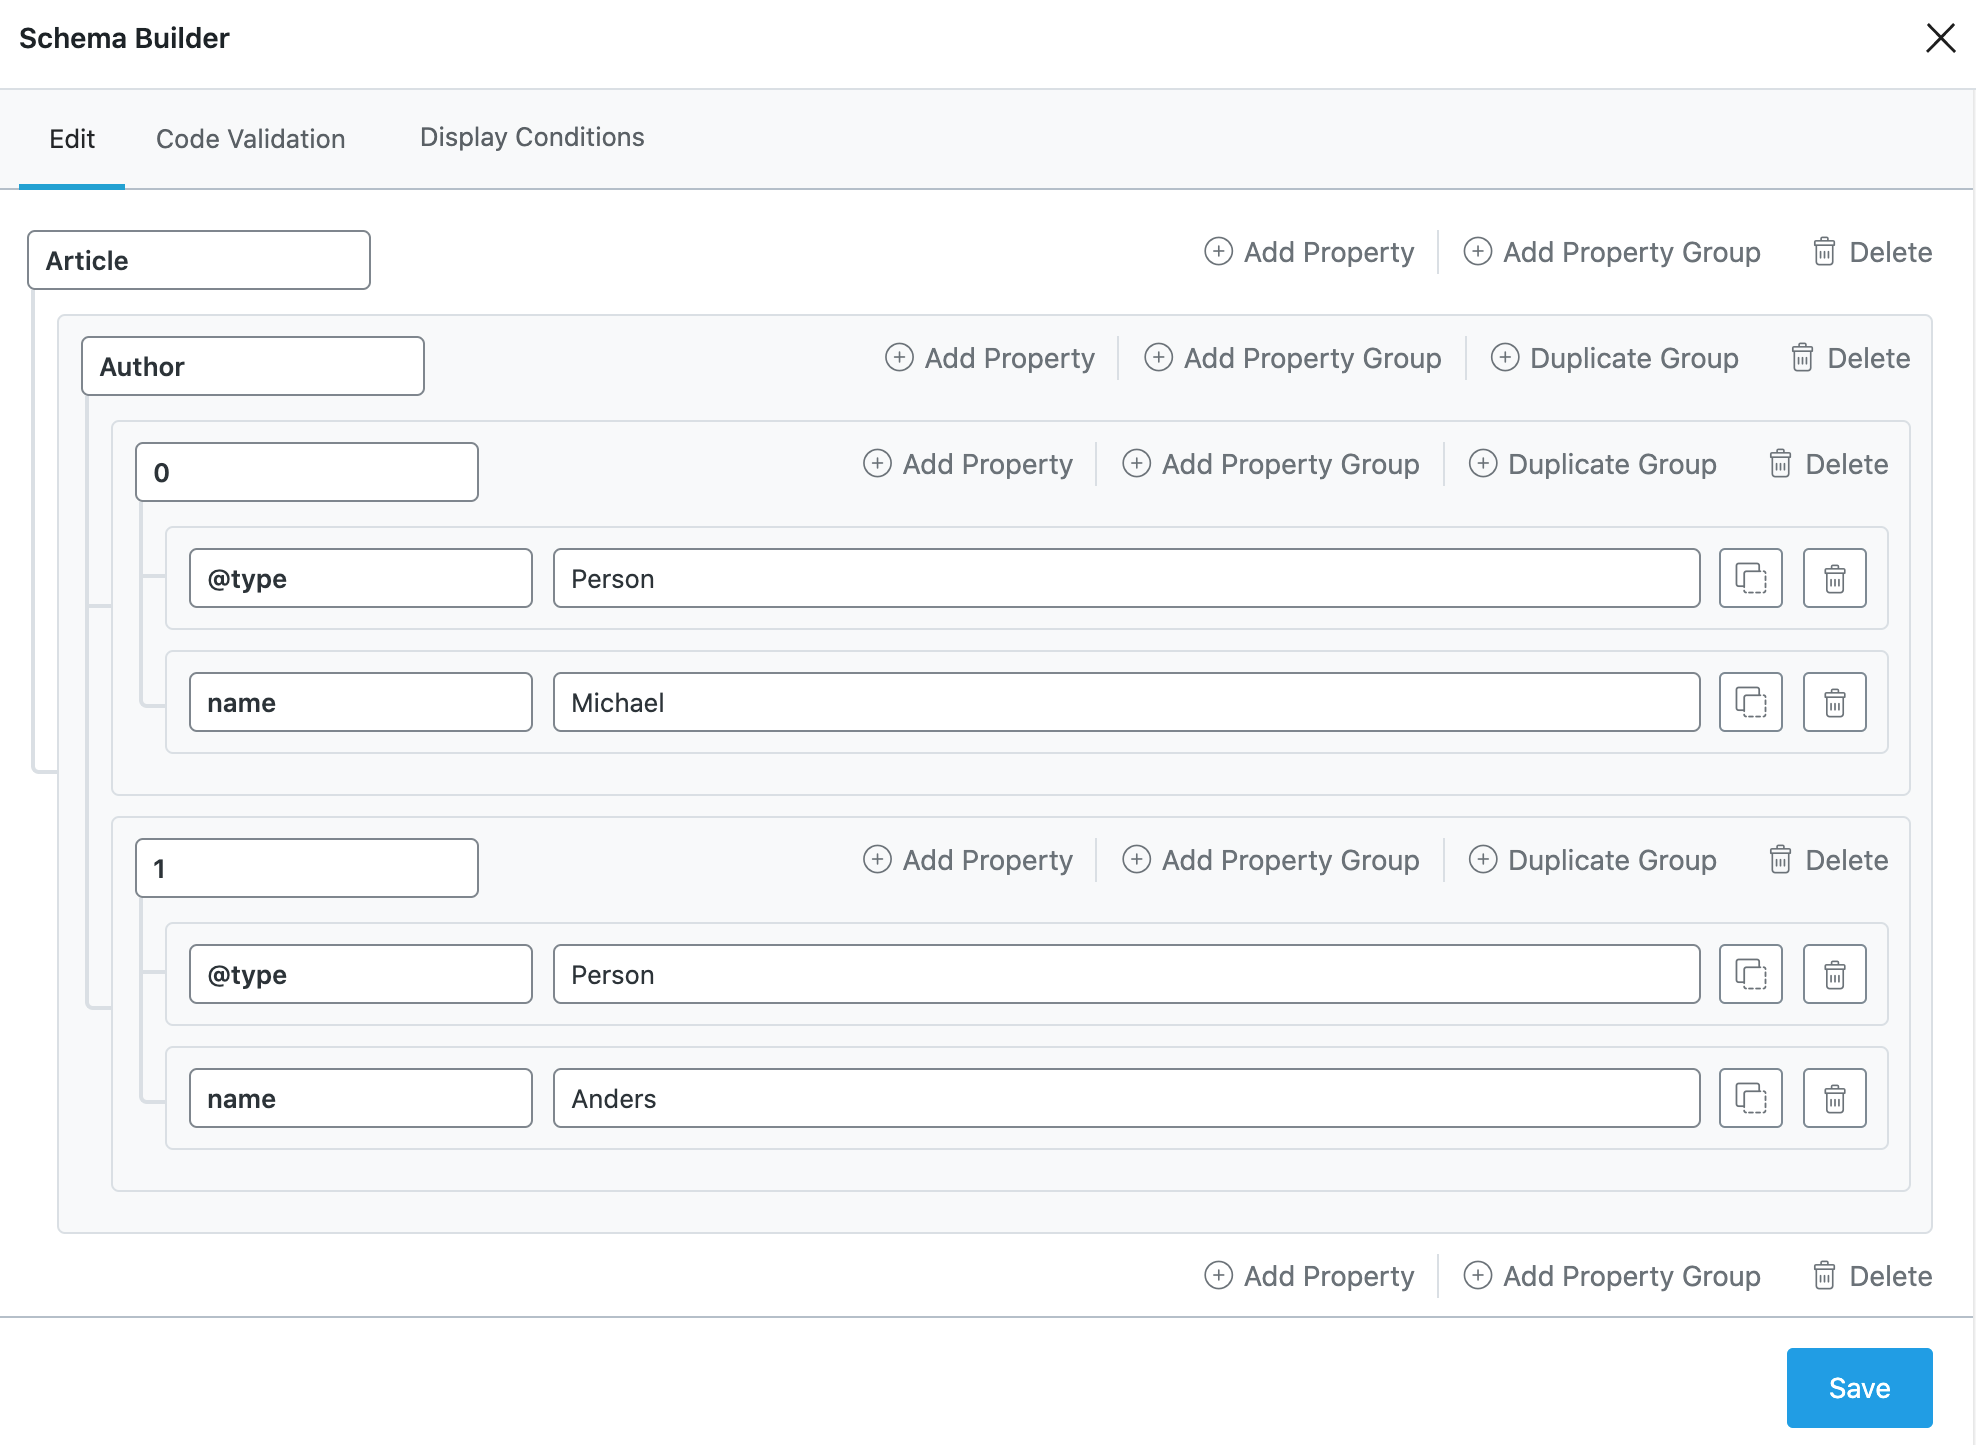Click the delete icon next to Anders name field
This screenshot has width=1976, height=1445.
click(1835, 1097)
